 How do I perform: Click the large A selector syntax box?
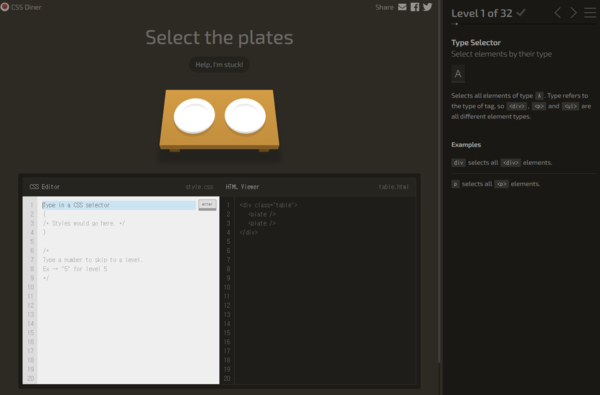[x=458, y=74]
